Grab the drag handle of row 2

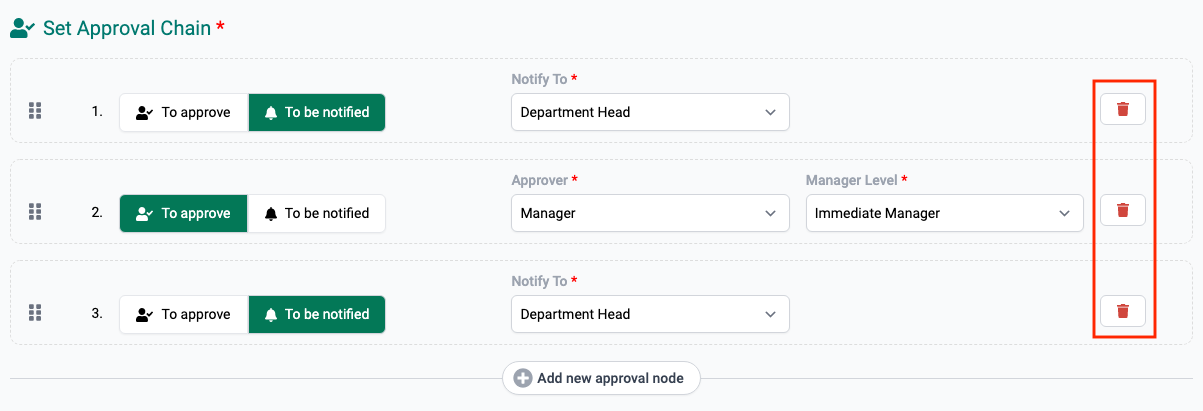coord(35,212)
